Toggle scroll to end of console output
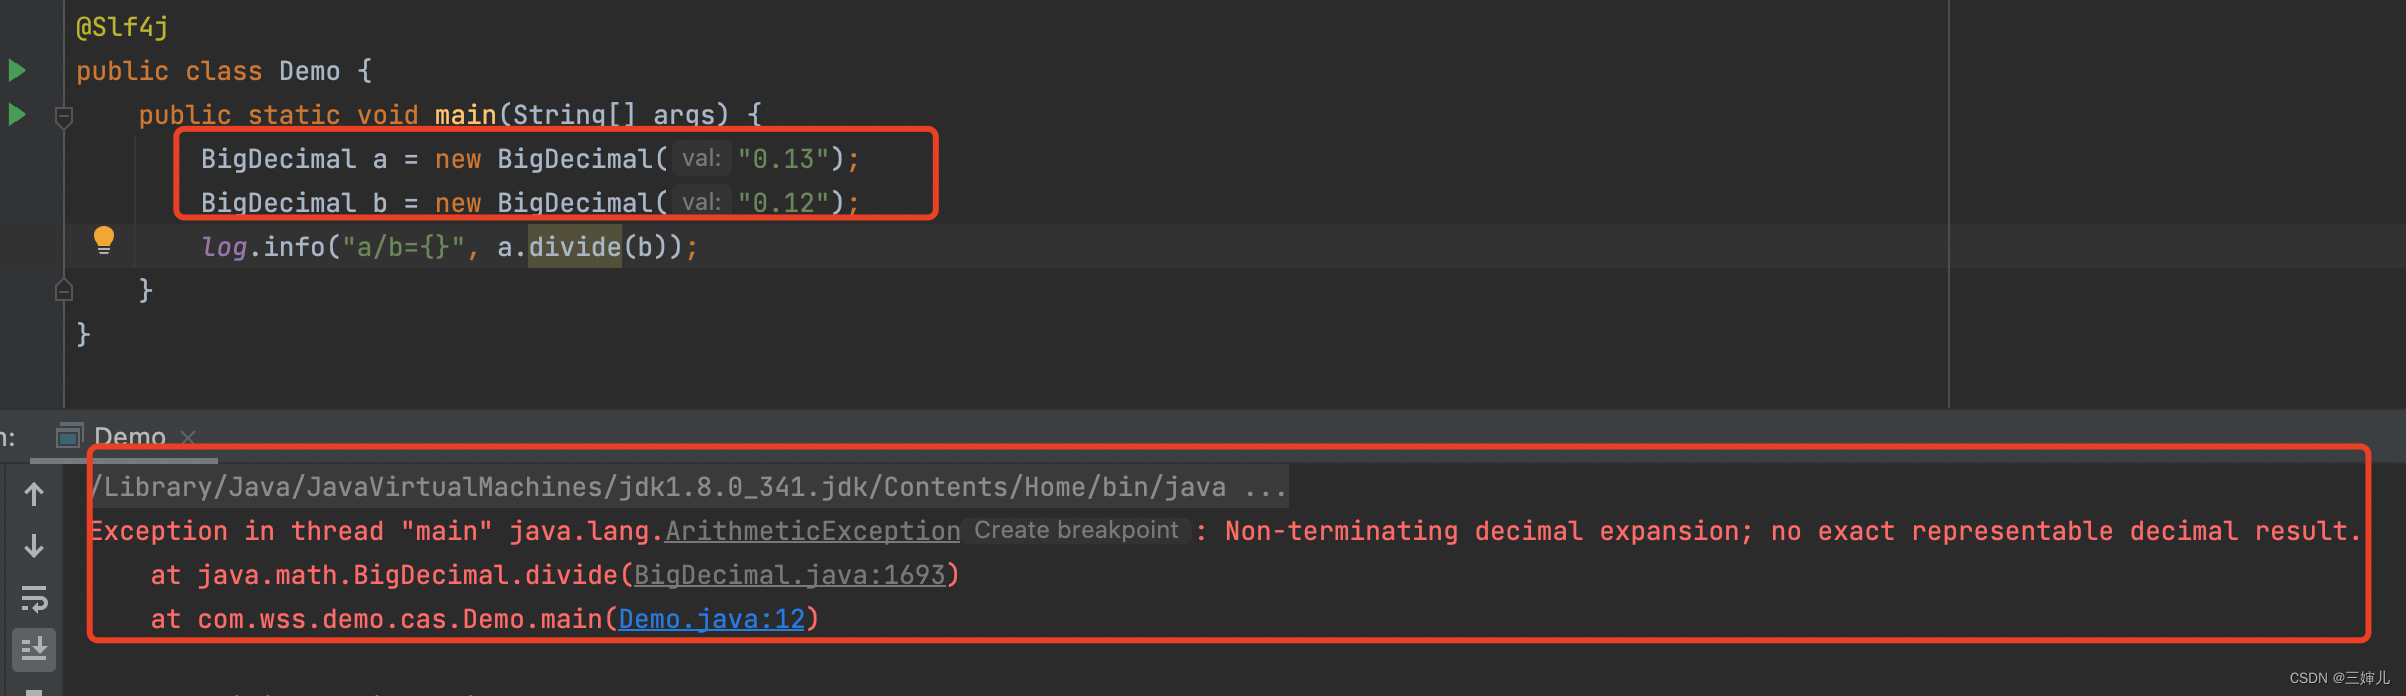Viewport: 2406px width, 696px height. (34, 649)
